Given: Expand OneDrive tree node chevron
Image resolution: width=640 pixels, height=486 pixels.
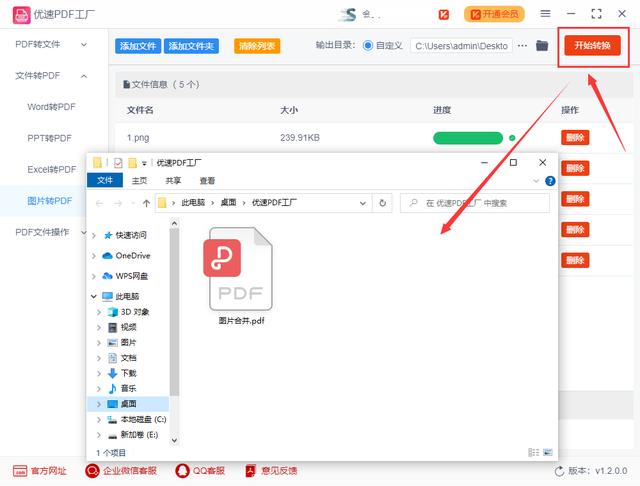Looking at the screenshot, I should [x=93, y=255].
